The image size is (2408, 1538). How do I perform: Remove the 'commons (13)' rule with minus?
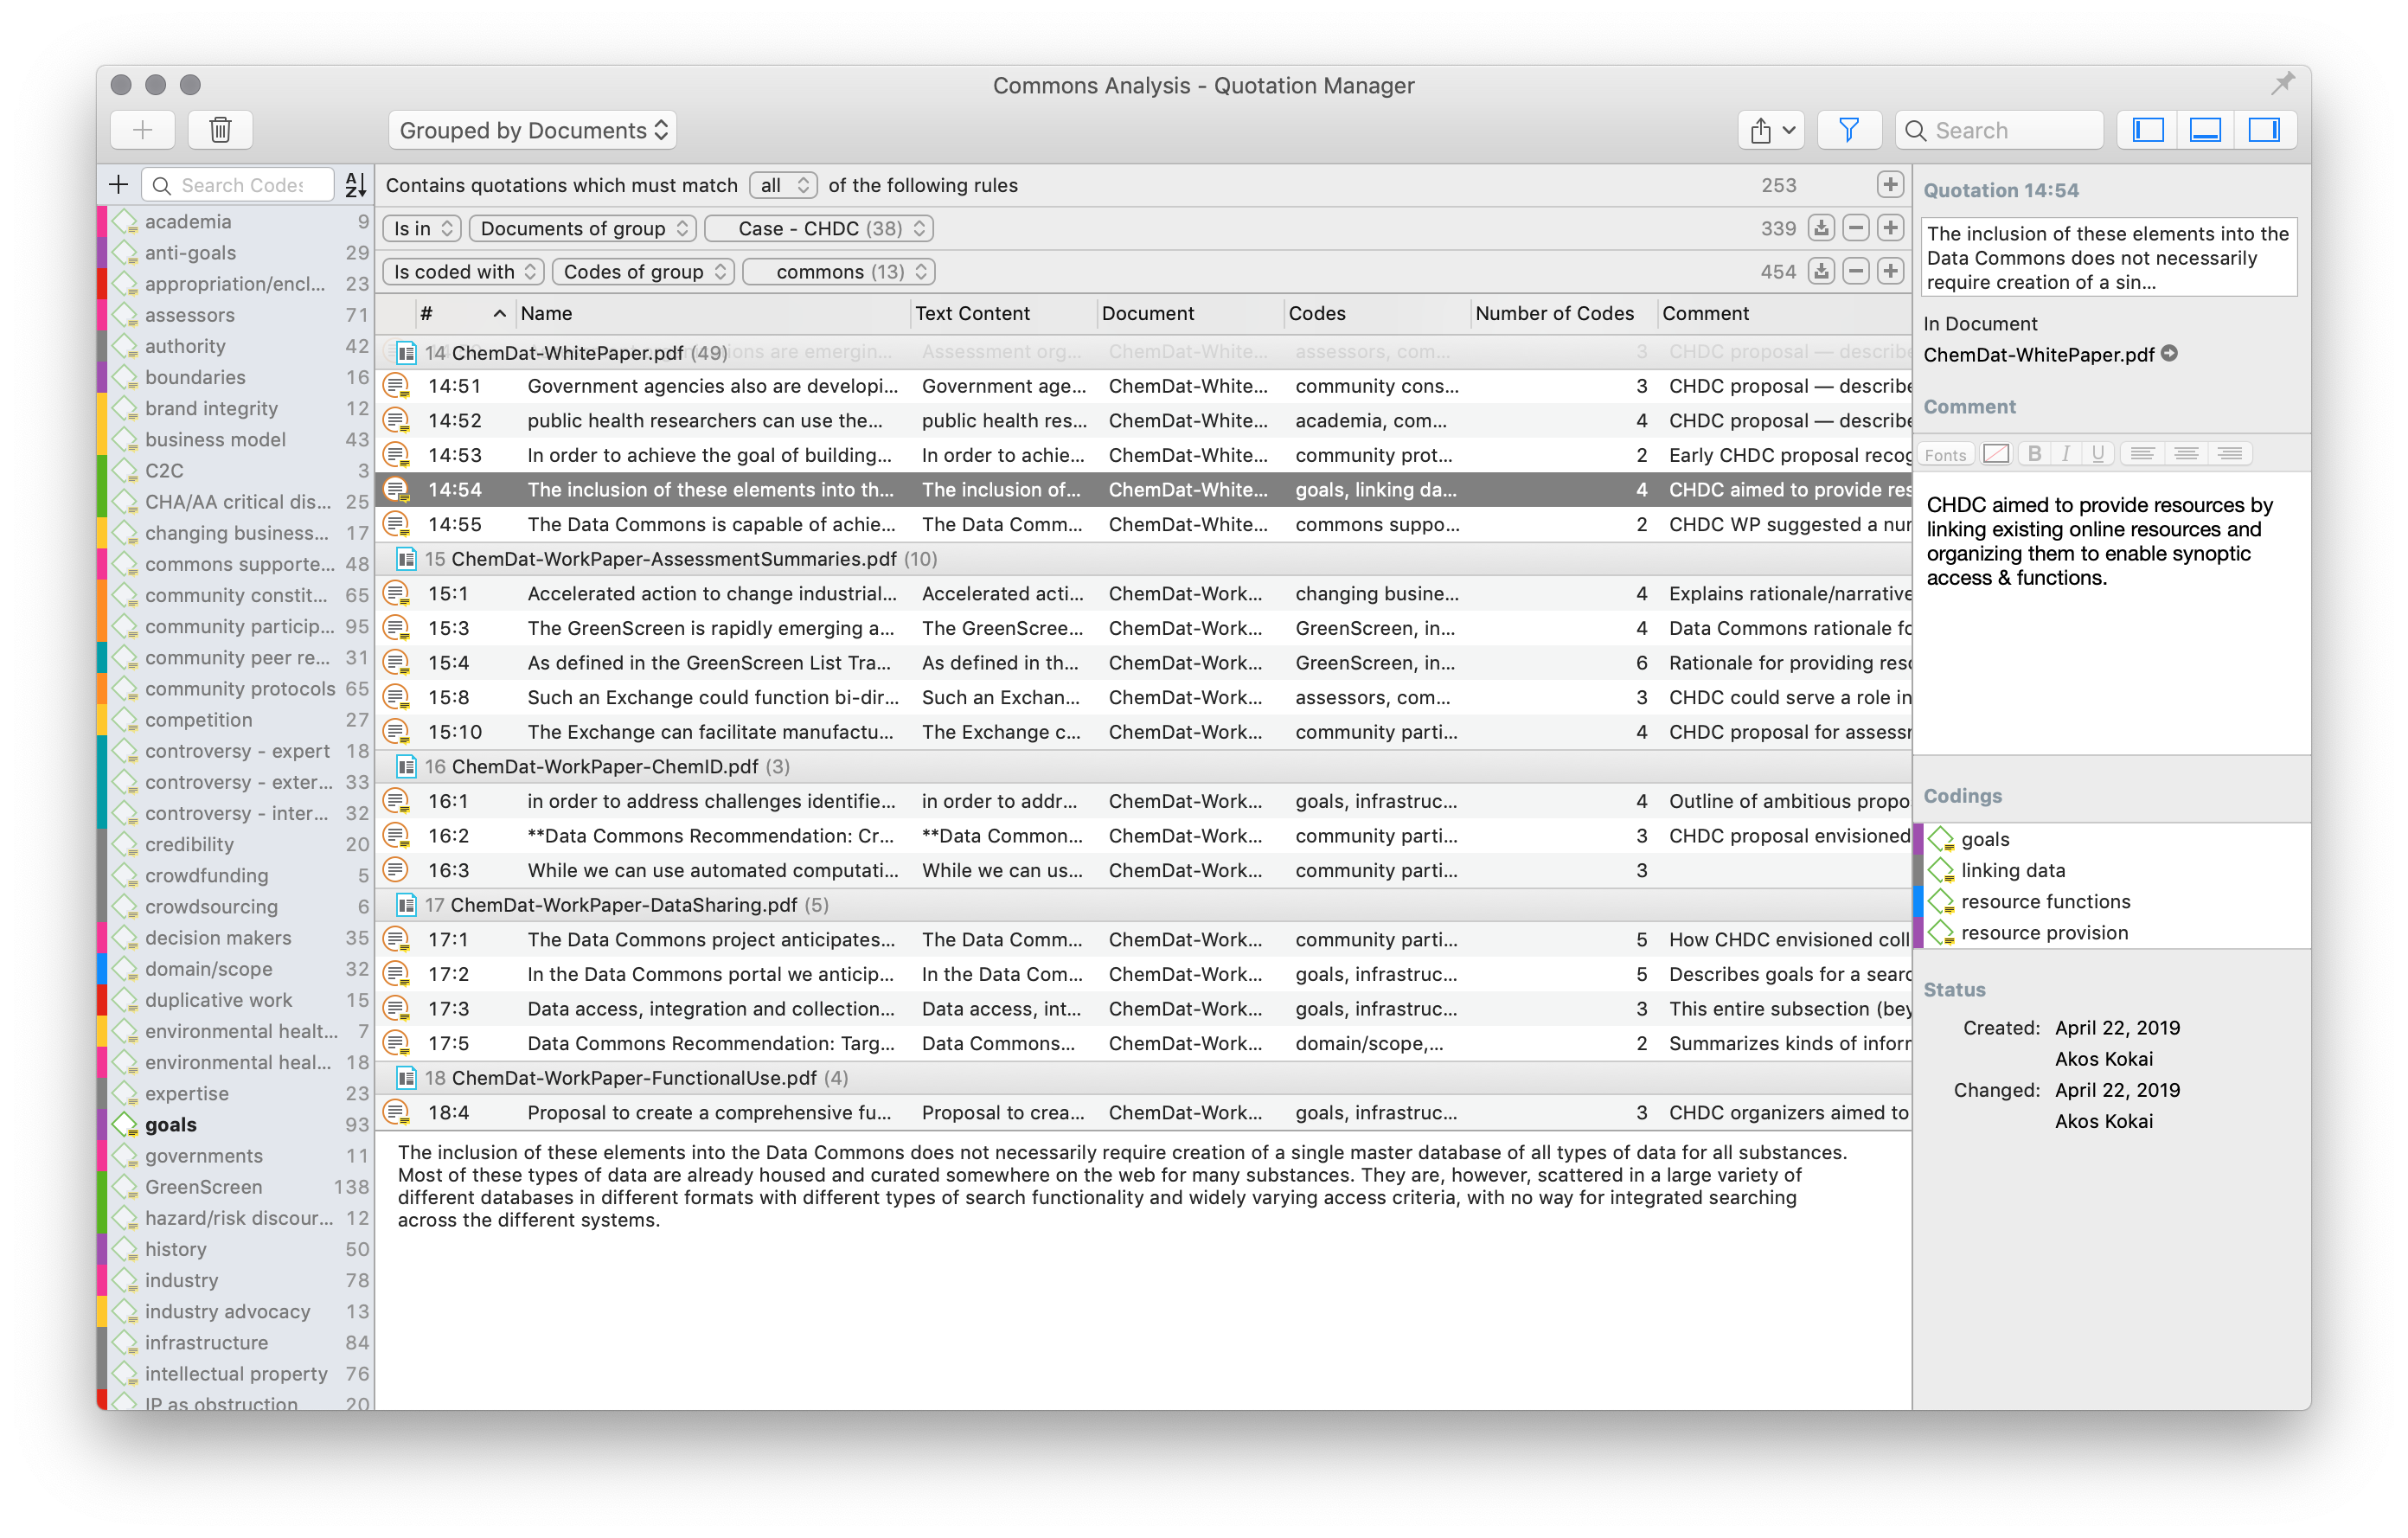pyautogui.click(x=1856, y=271)
